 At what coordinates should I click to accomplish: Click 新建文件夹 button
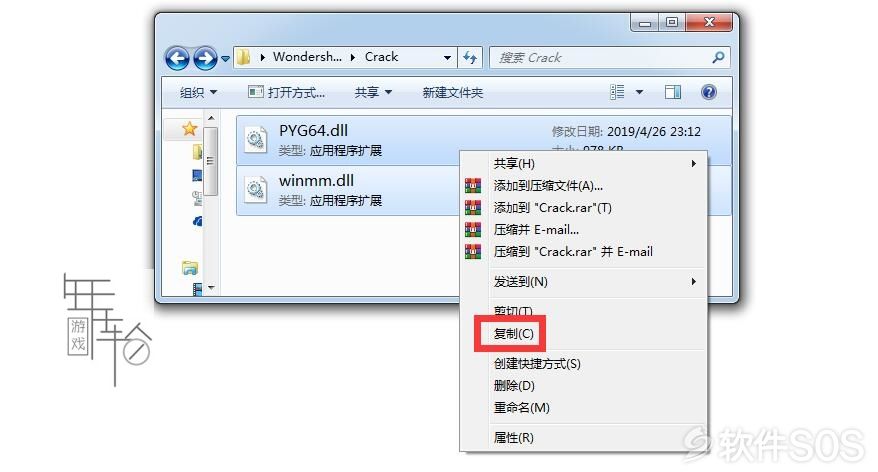[452, 92]
